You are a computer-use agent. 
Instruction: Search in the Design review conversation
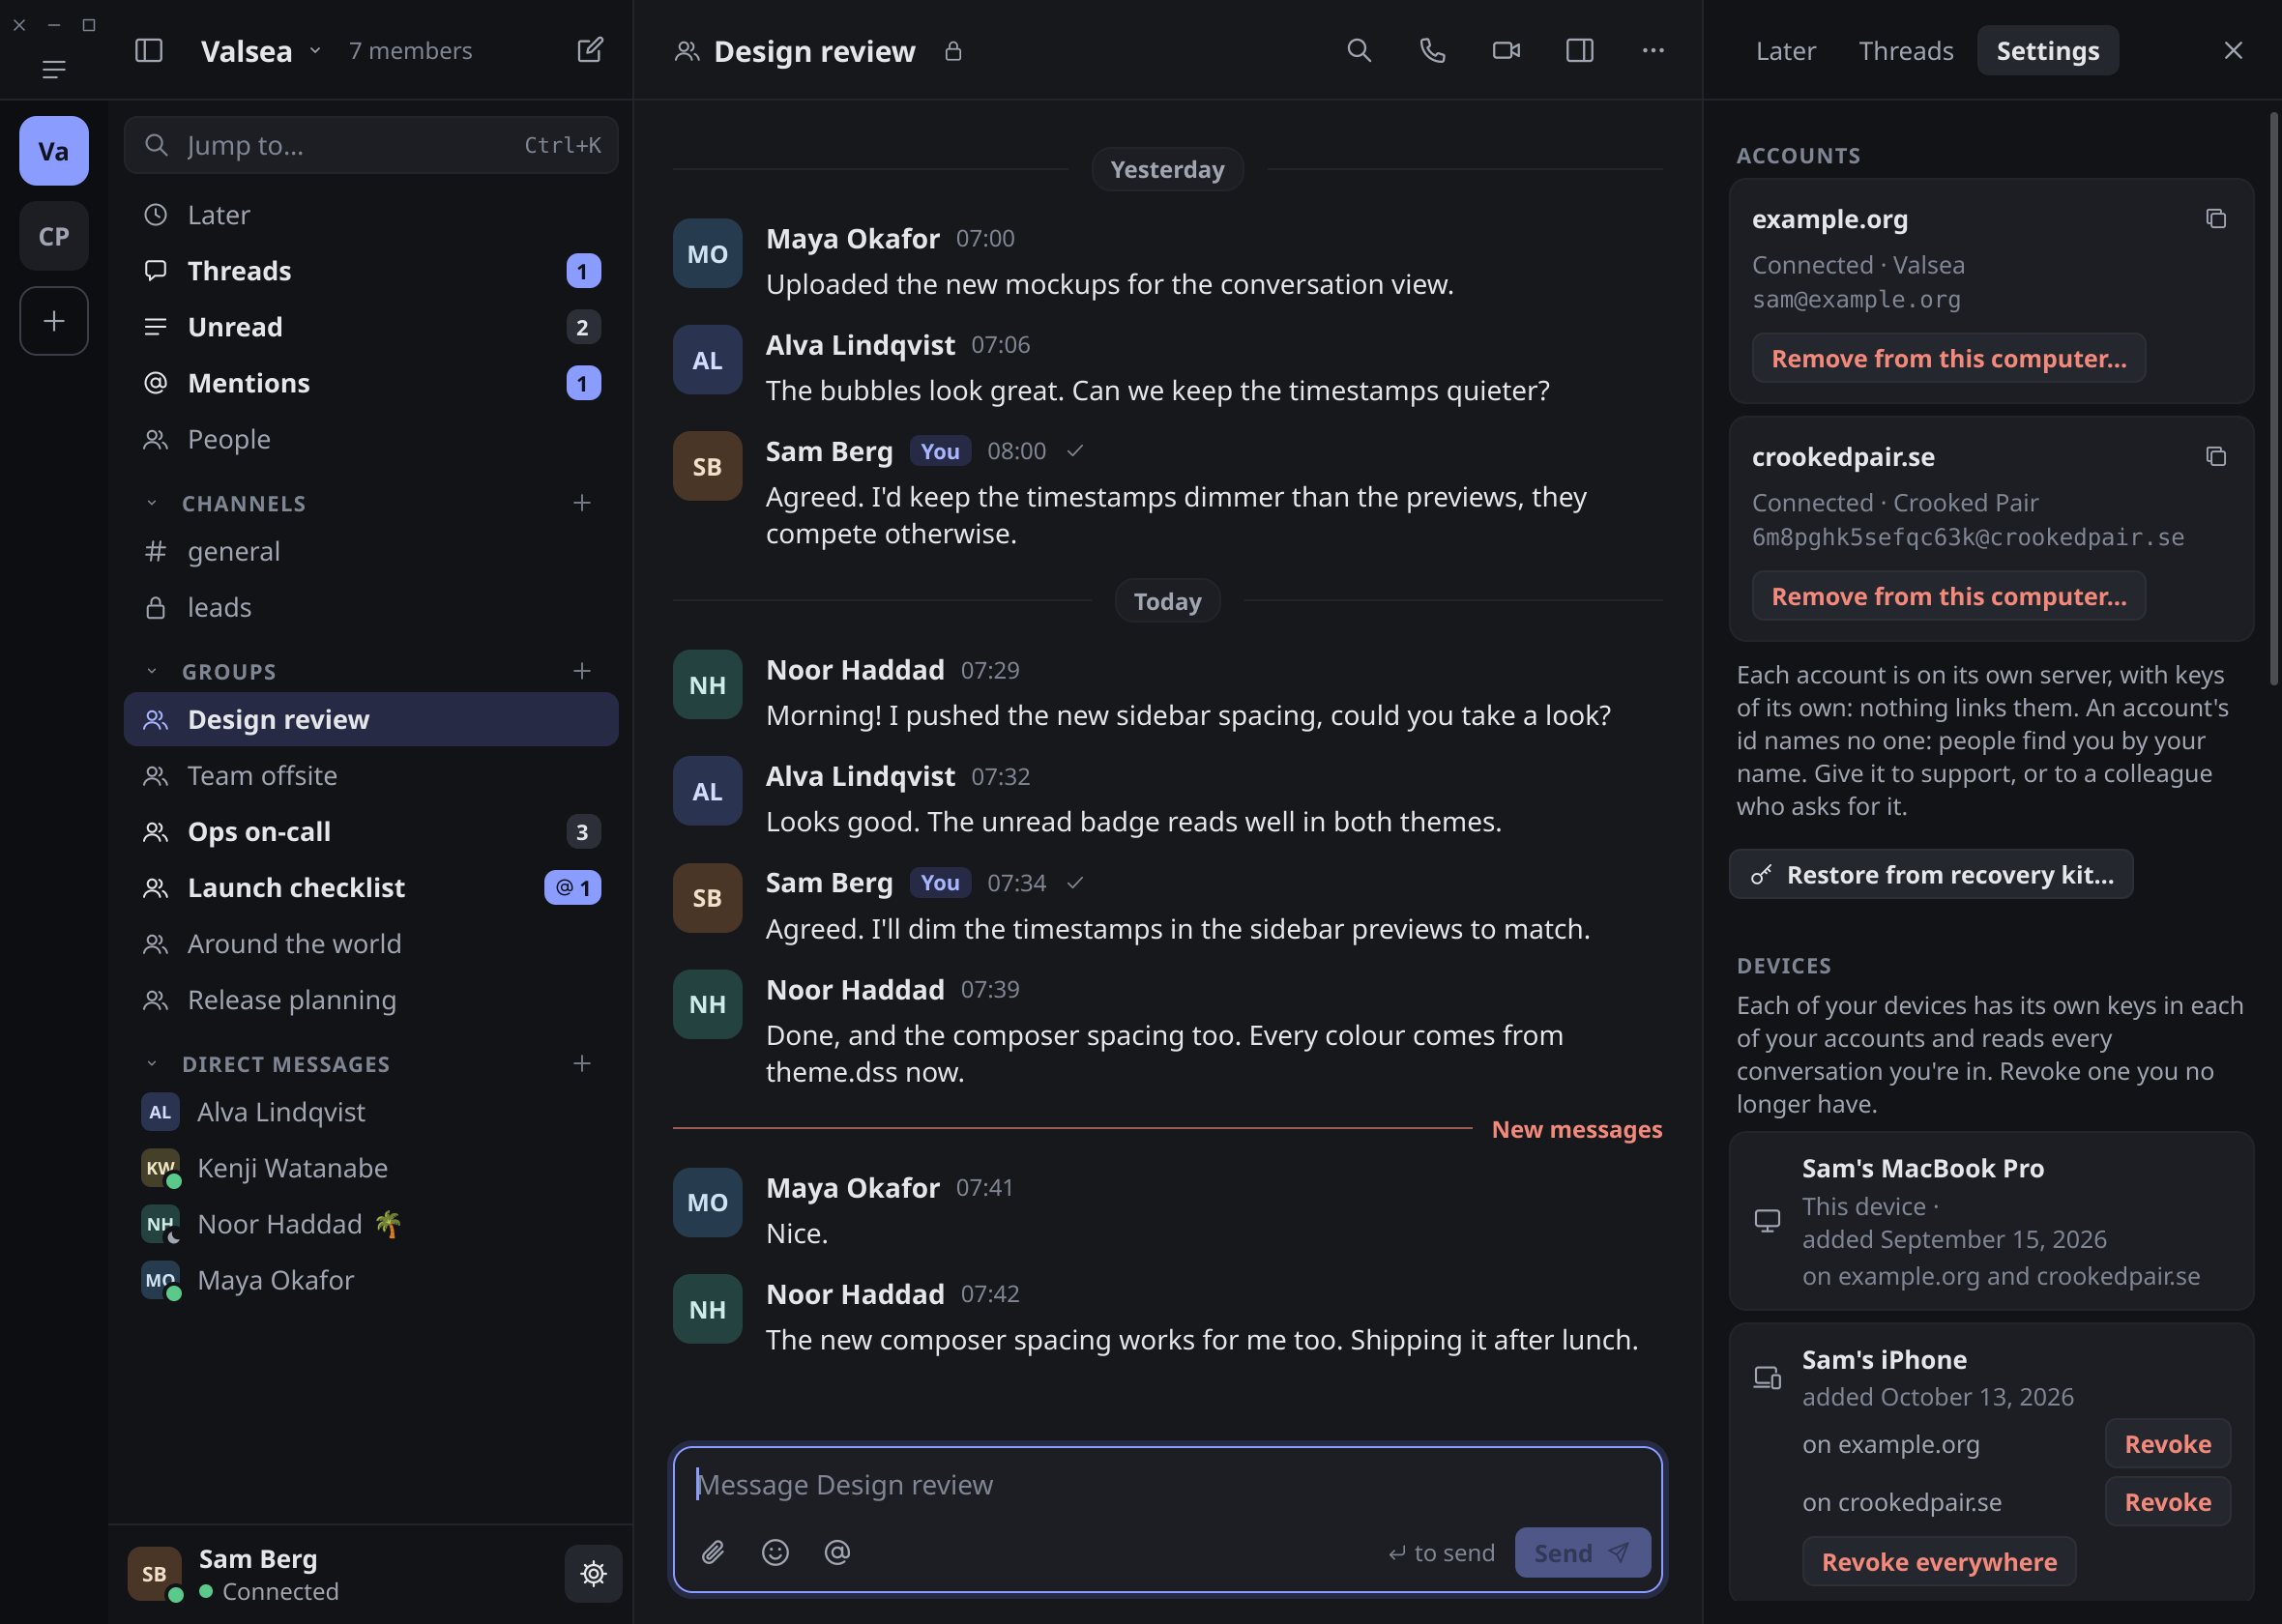pos(1358,50)
